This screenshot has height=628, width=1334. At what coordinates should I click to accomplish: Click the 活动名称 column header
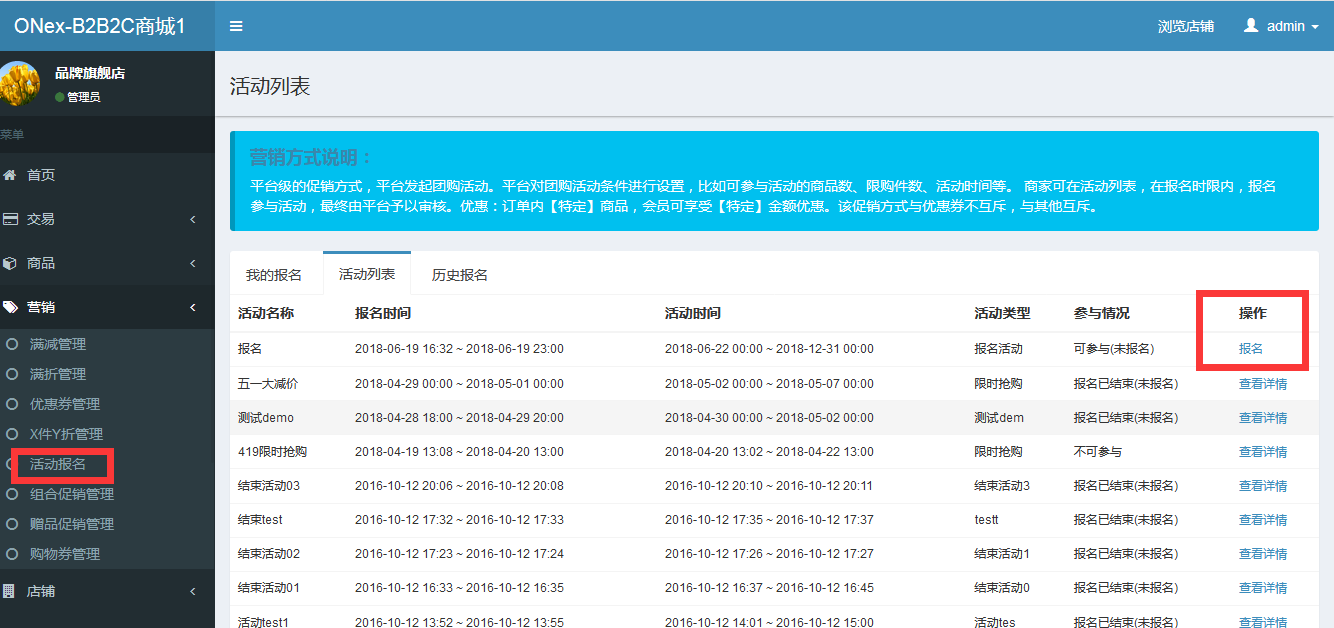point(266,313)
